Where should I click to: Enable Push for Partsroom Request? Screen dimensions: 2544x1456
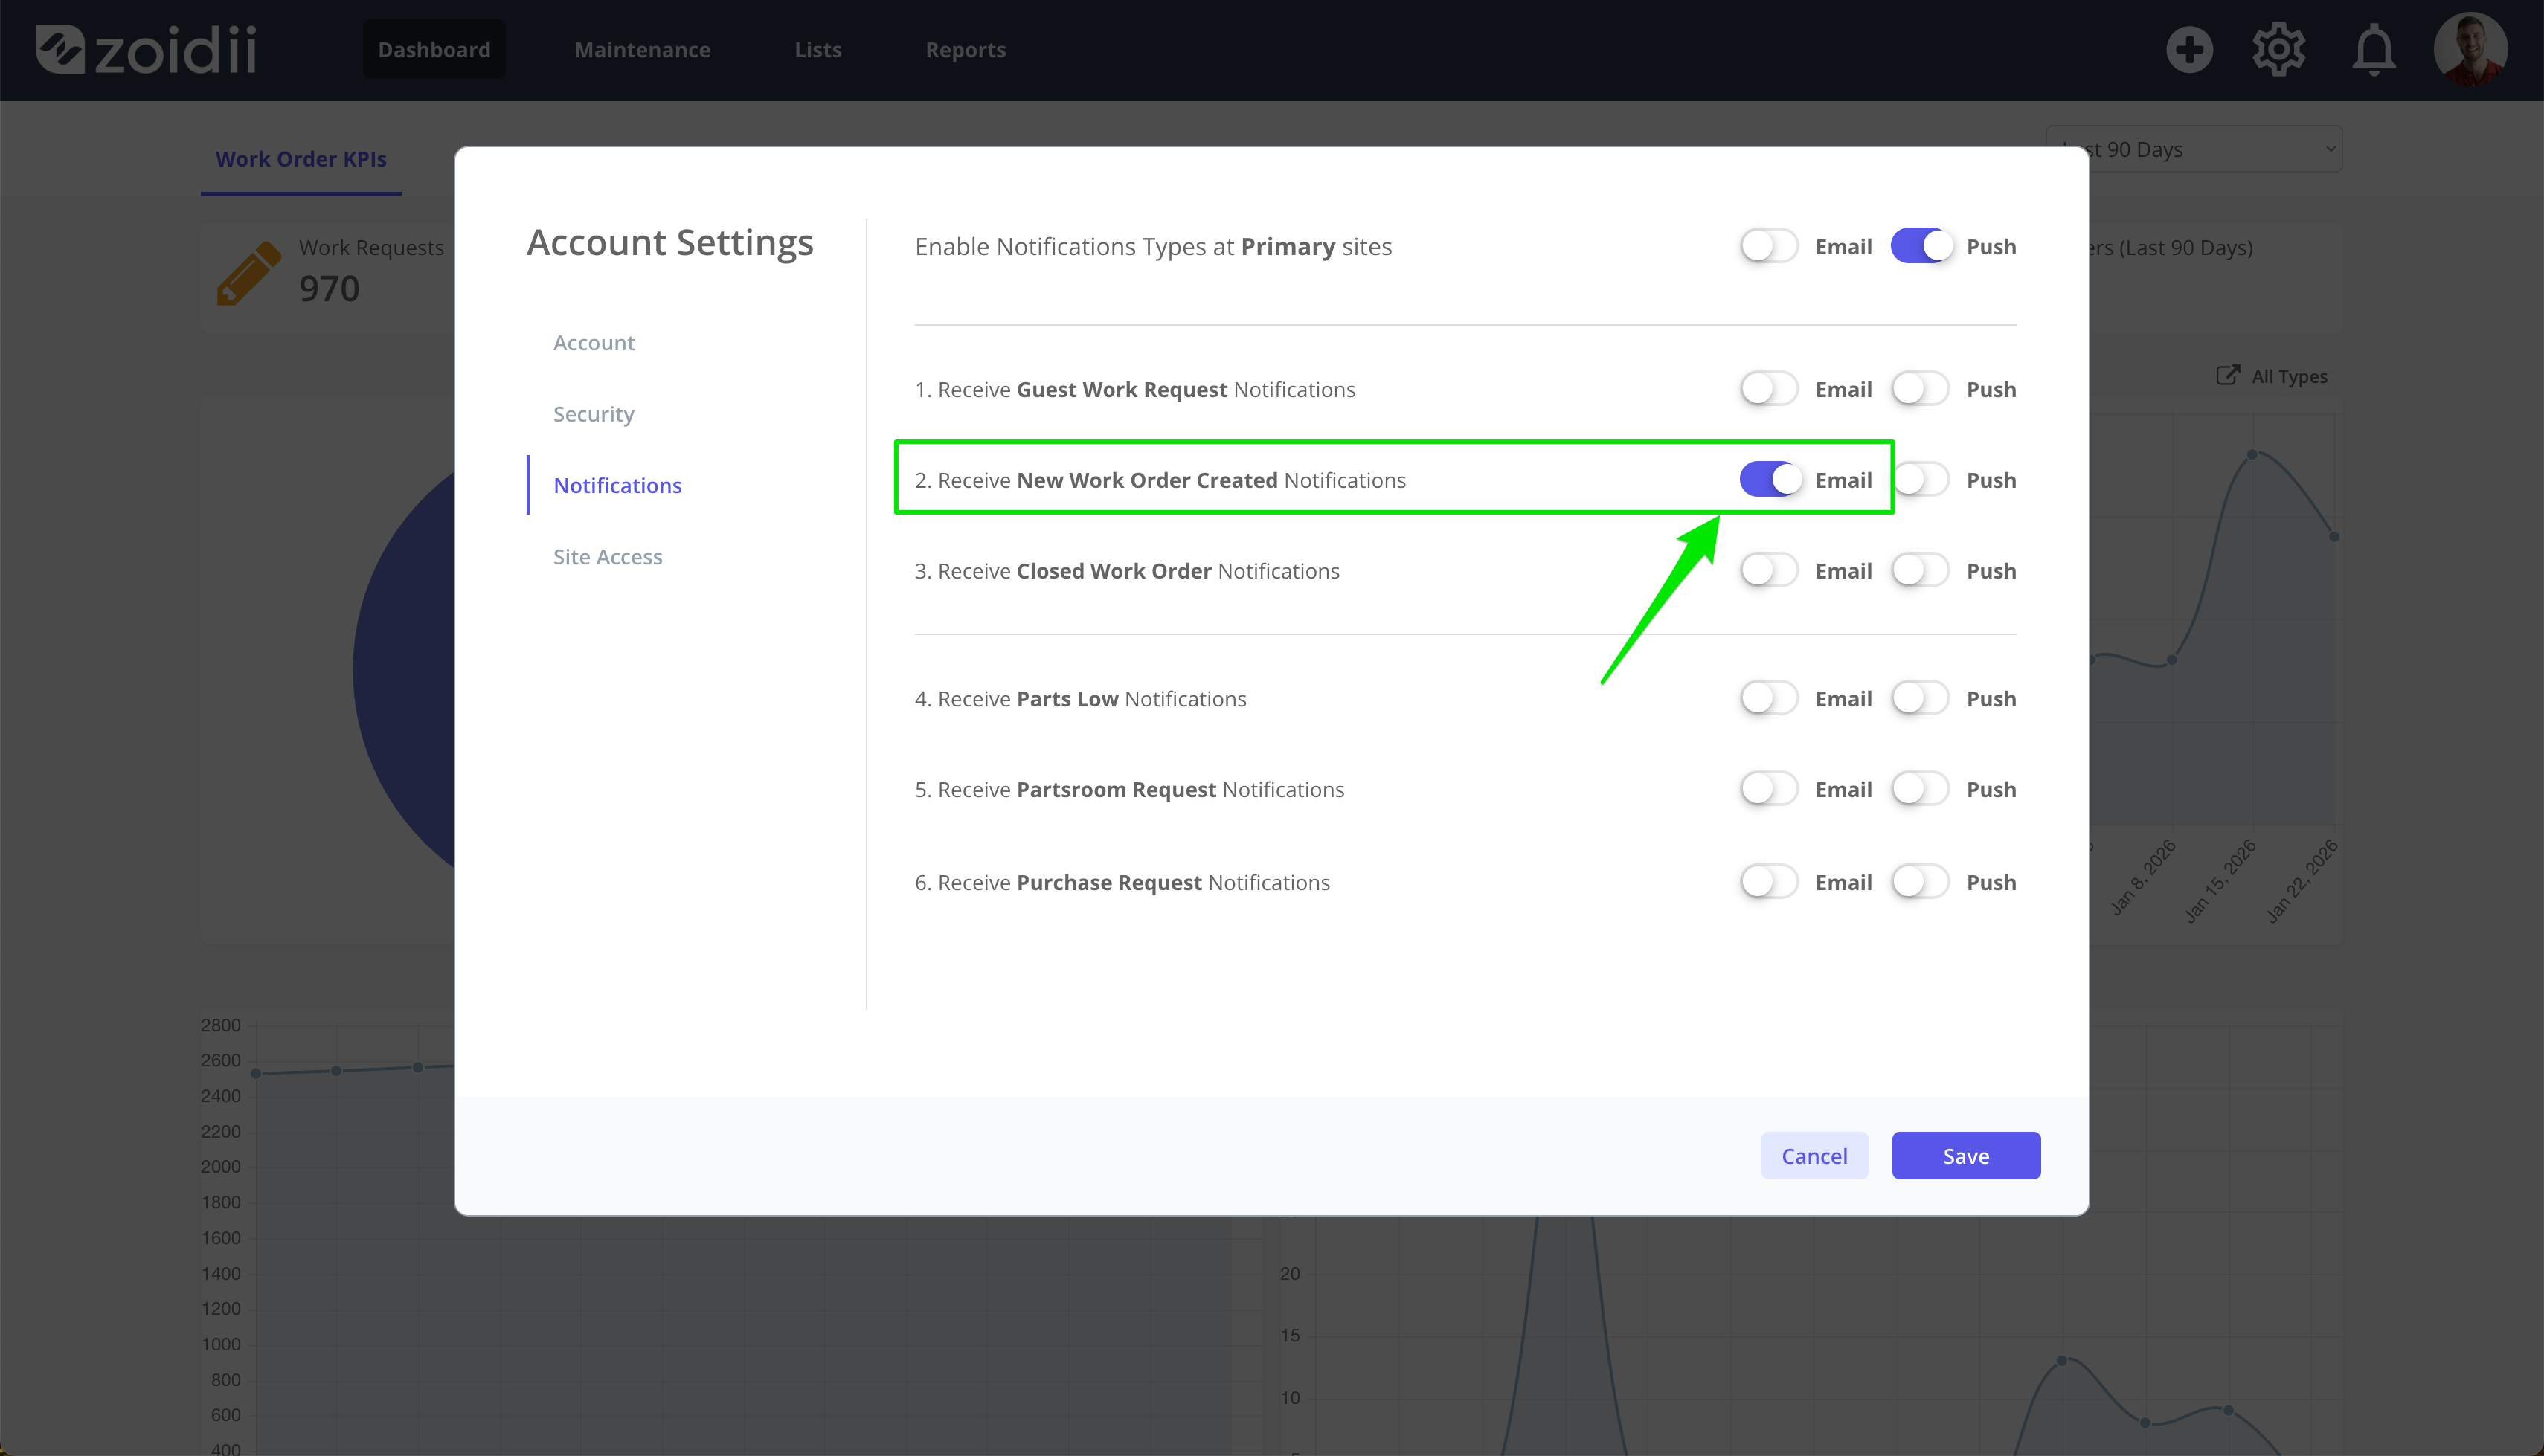pos(1920,789)
